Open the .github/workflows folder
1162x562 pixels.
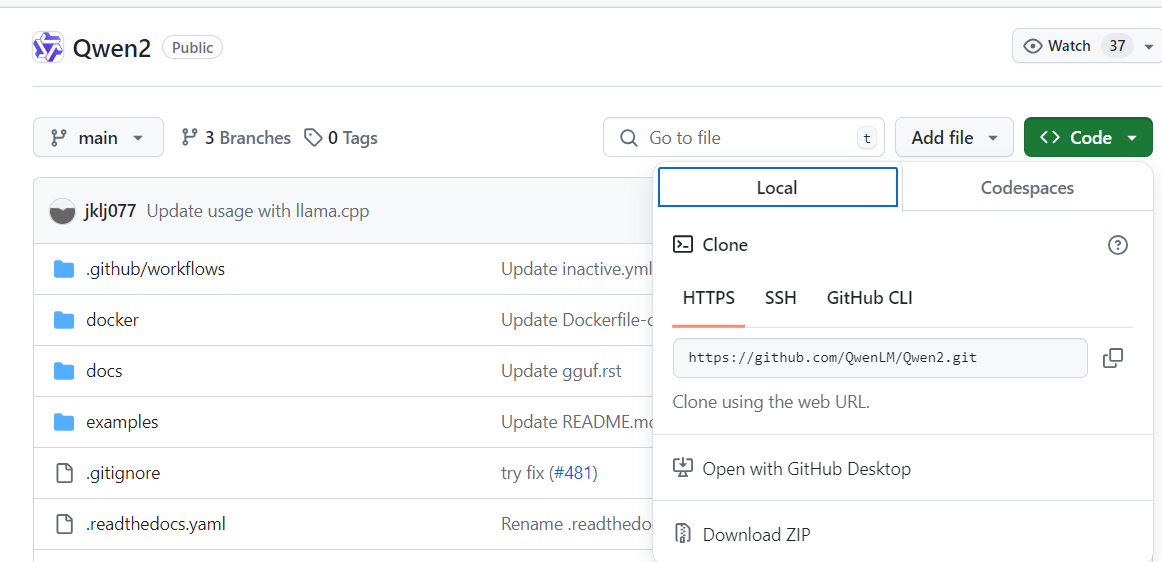tap(156, 268)
